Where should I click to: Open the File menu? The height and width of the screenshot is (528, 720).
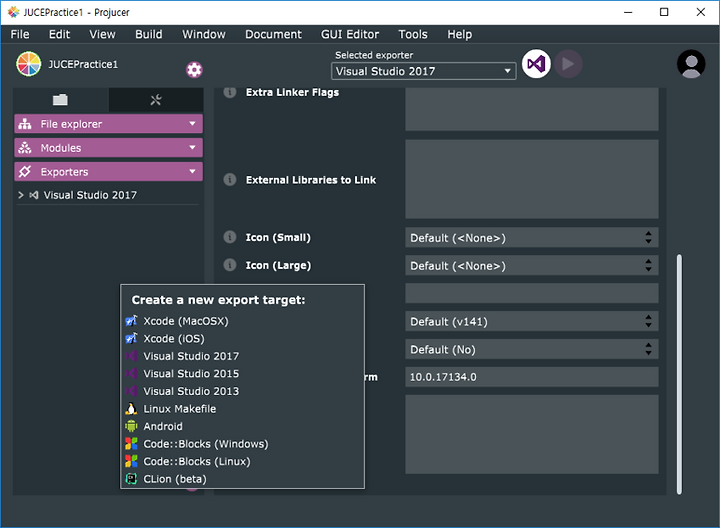pyautogui.click(x=20, y=34)
